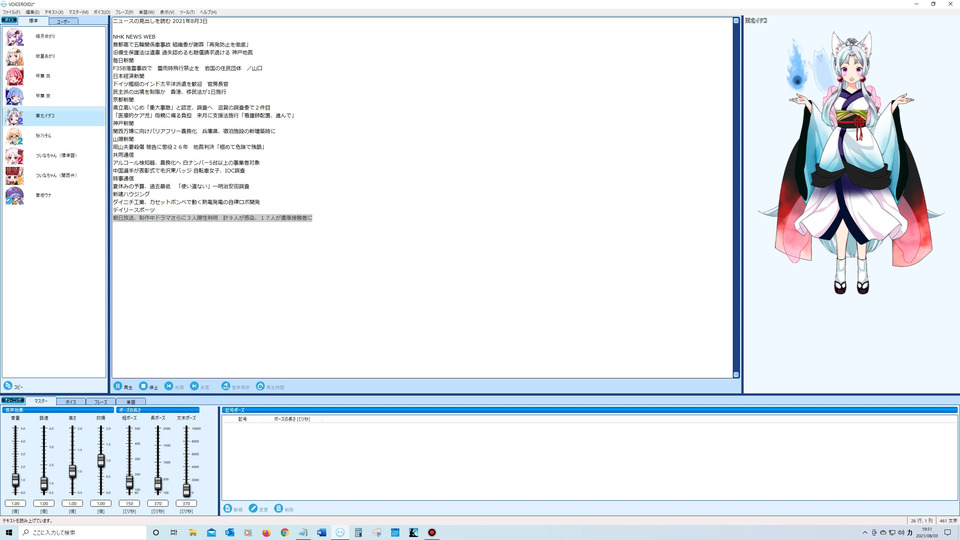Open the テキスト(X) menu

[54, 12]
